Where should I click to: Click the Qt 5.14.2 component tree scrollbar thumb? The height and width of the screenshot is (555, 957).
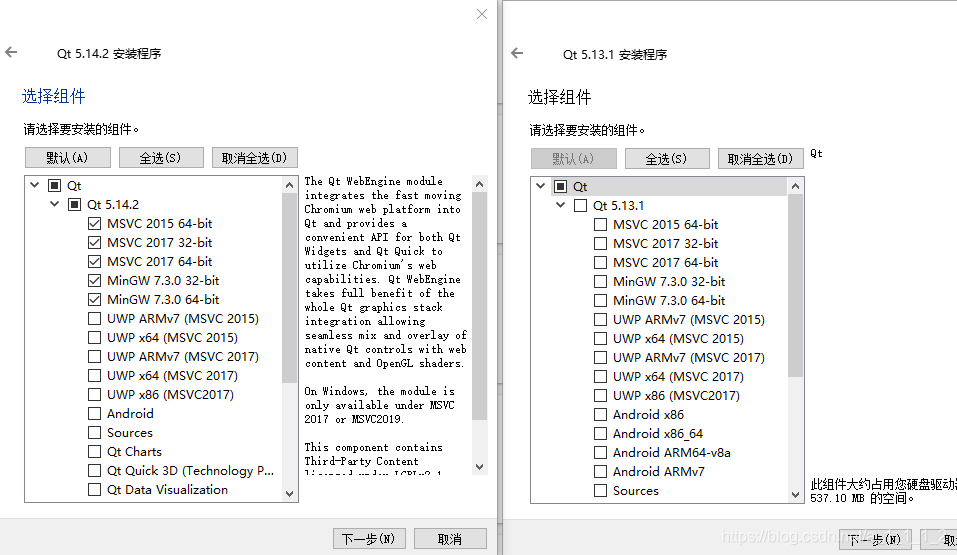pos(289,288)
